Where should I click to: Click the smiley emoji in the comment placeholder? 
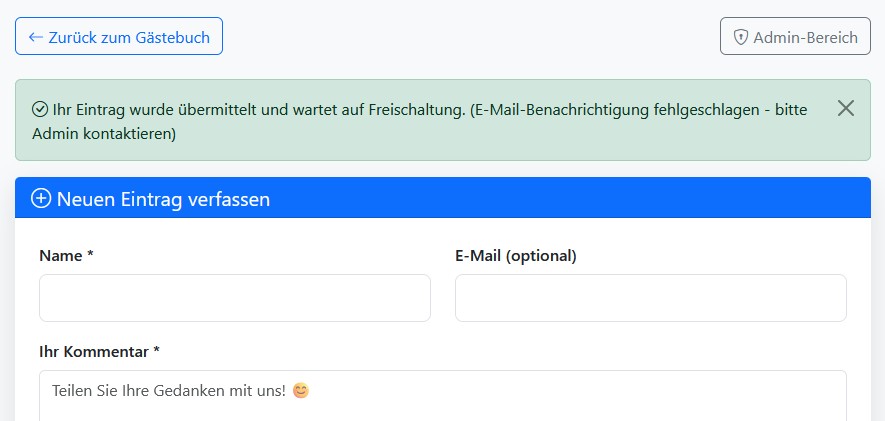coord(300,391)
